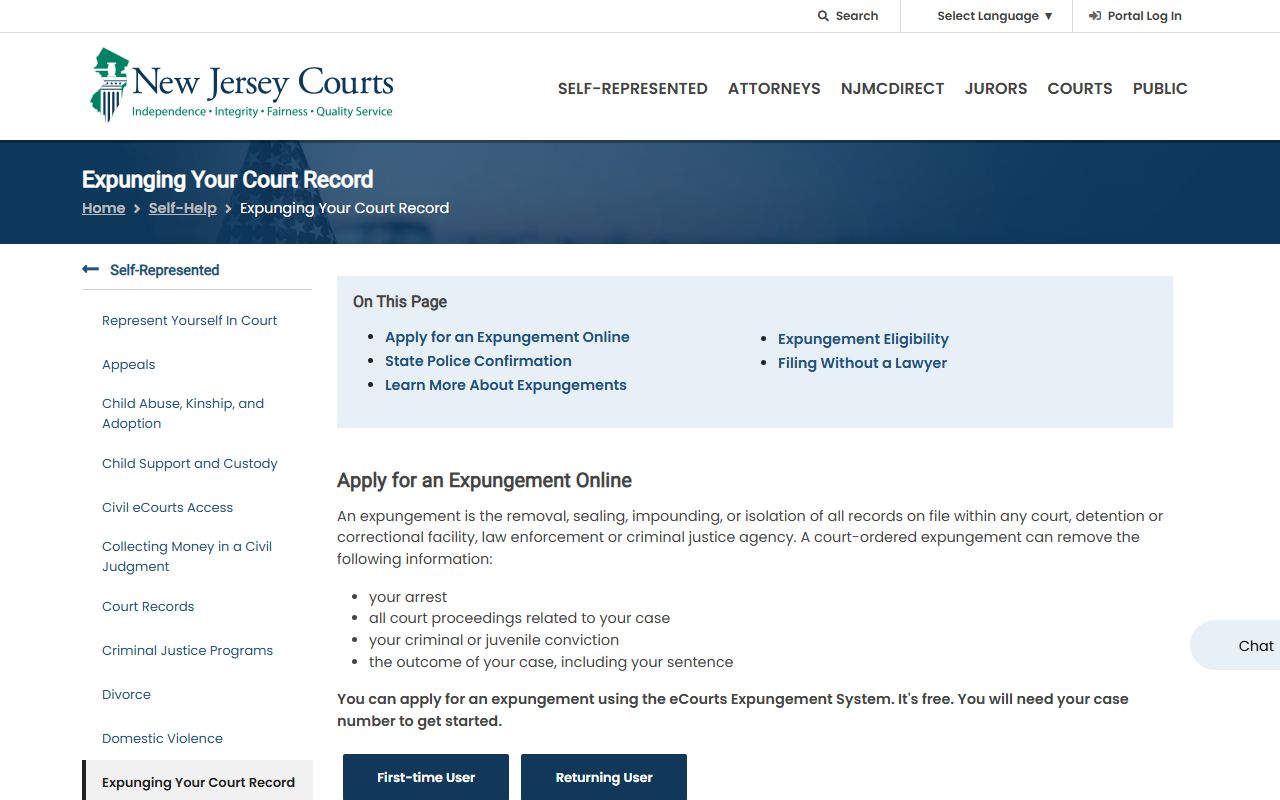Open Represent Yourself In Court sidebar link
This screenshot has width=1280, height=800.
pyautogui.click(x=190, y=320)
